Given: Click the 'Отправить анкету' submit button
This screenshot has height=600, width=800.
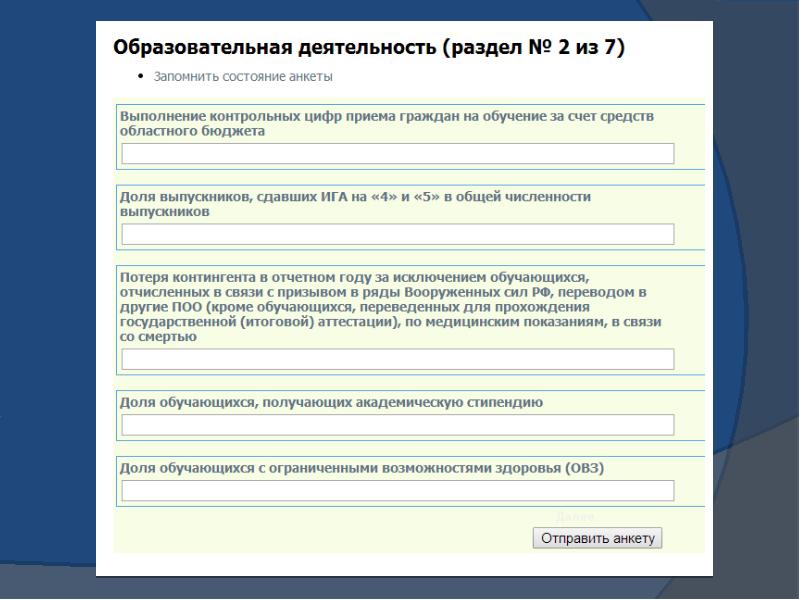Looking at the screenshot, I should click(x=597, y=538).
